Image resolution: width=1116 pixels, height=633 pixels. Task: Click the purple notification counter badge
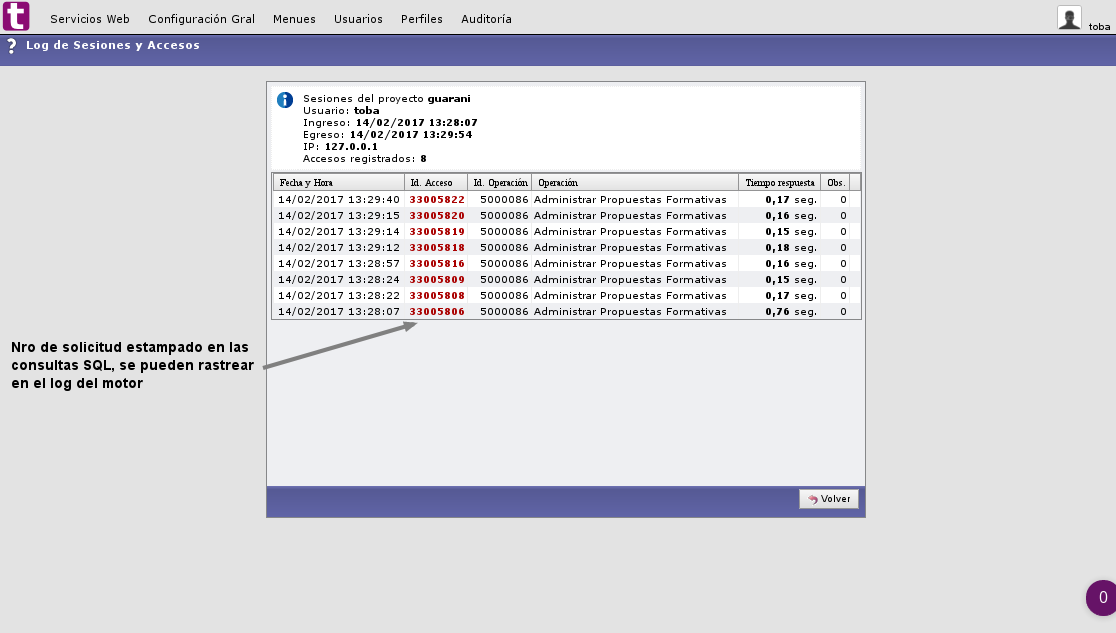point(1101,598)
